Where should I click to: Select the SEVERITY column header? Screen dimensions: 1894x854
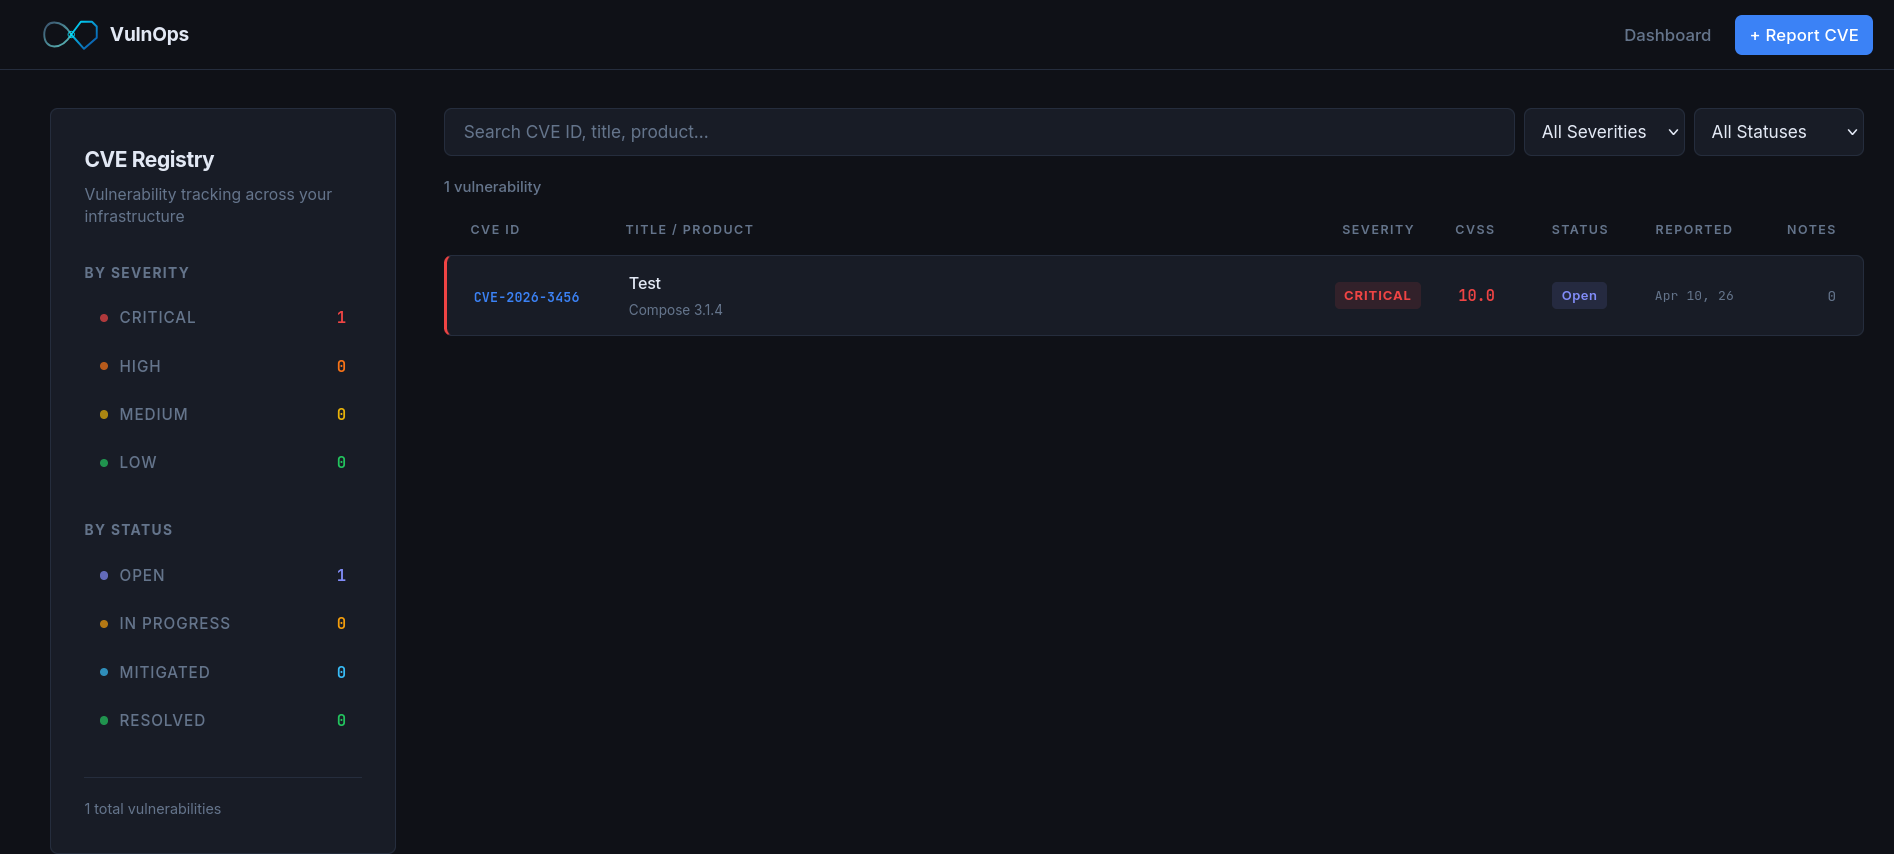point(1378,229)
